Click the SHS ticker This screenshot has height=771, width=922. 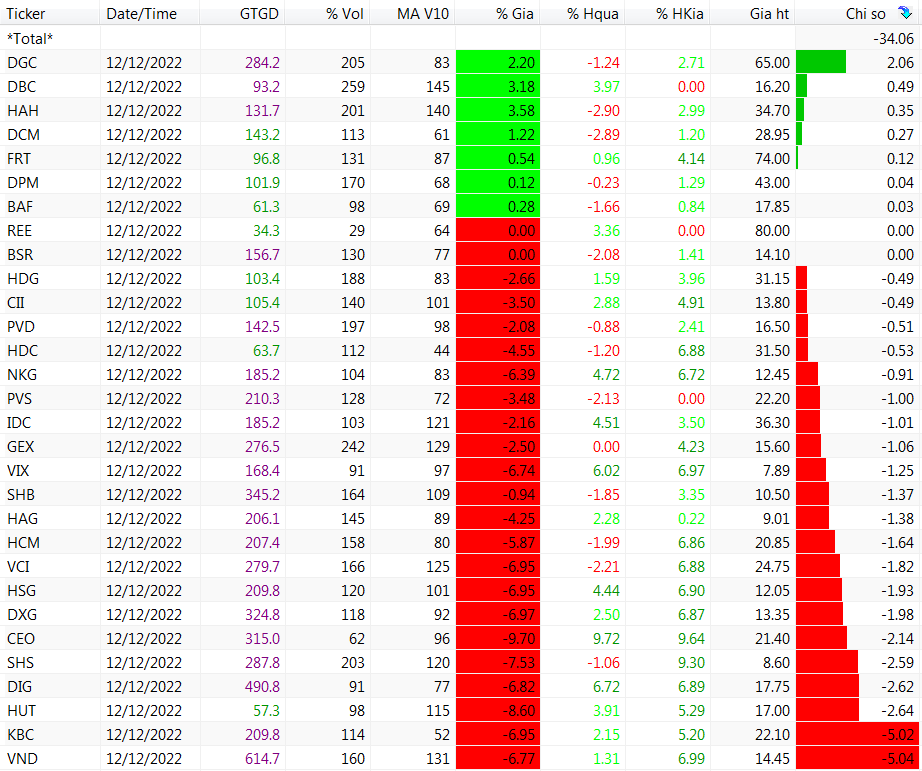(x=21, y=663)
